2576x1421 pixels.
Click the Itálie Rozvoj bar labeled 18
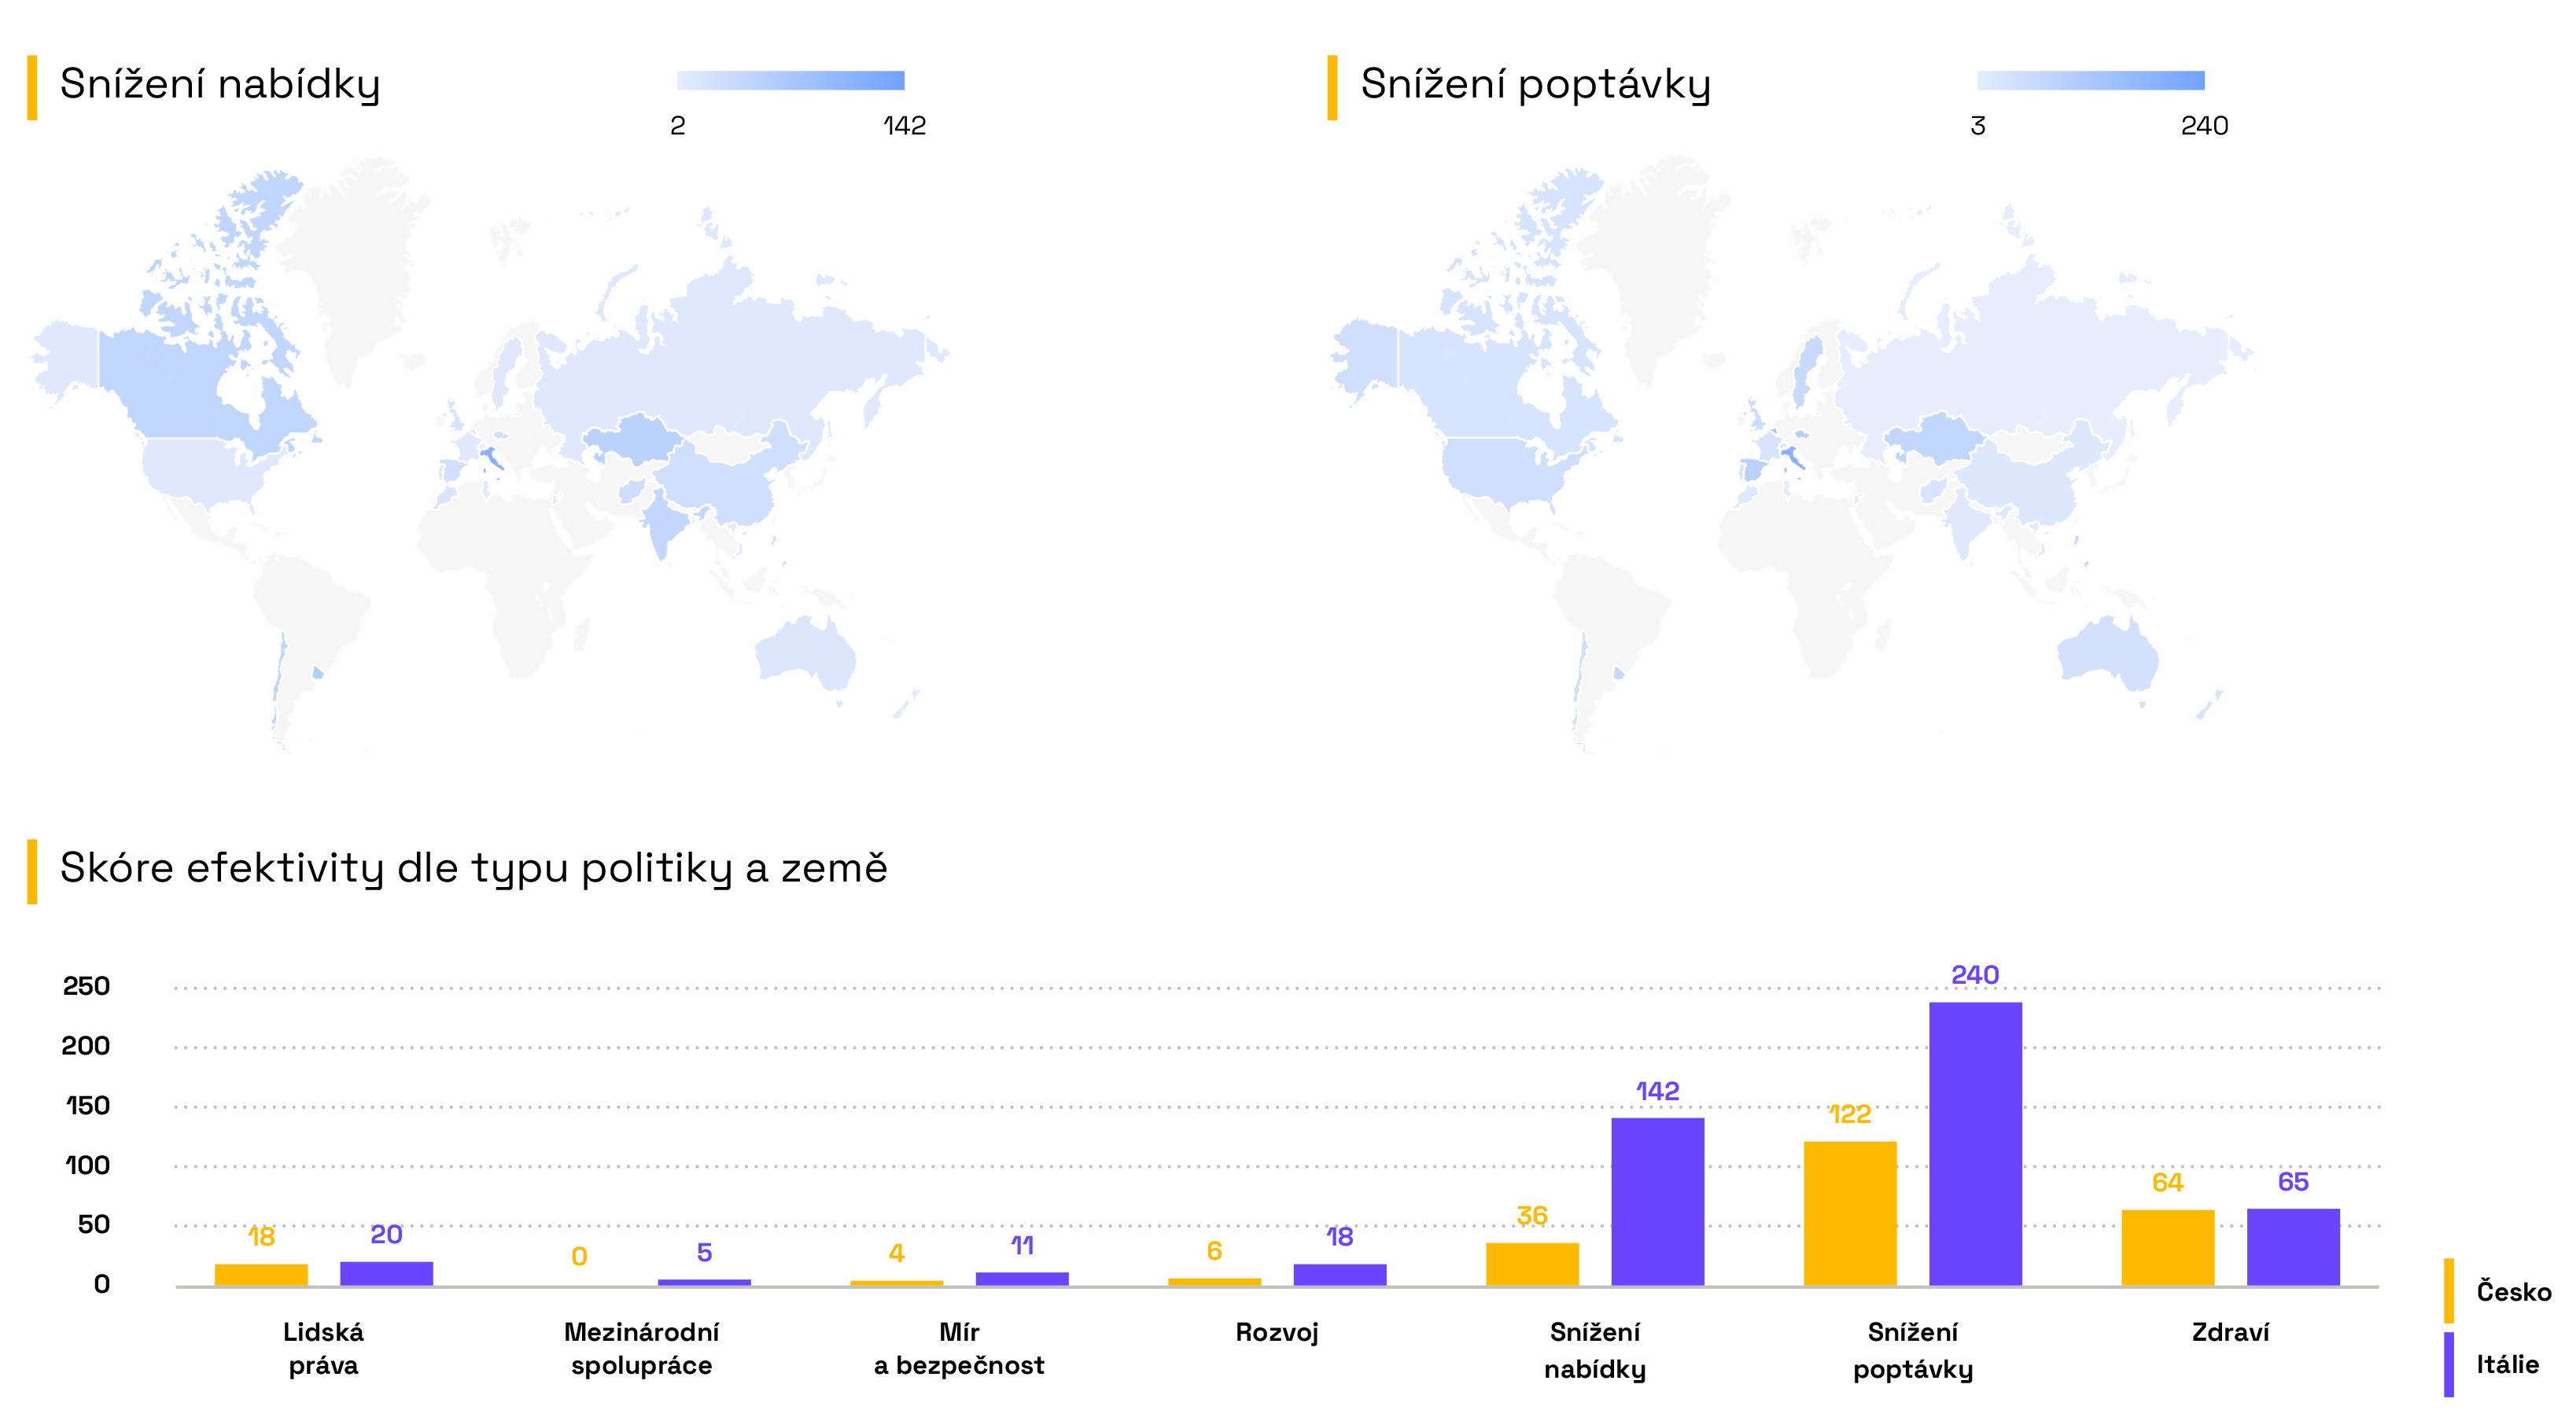(x=1339, y=1274)
